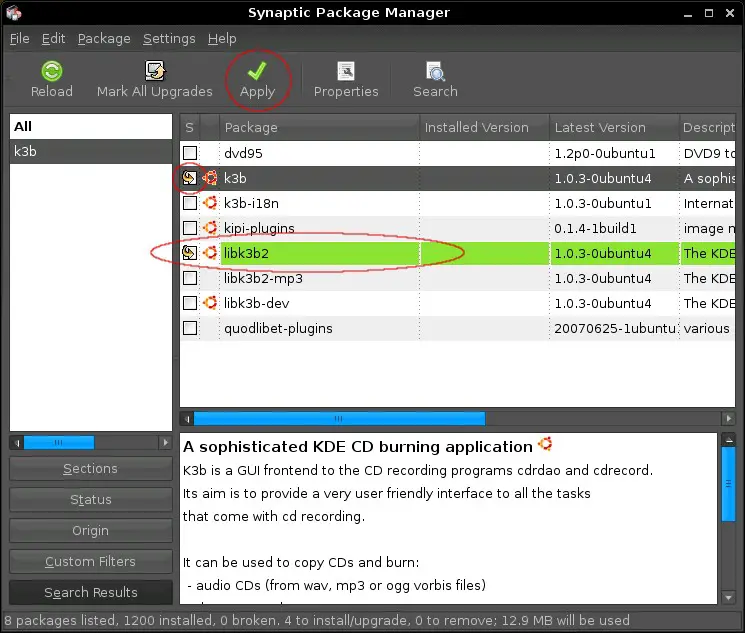Toggle the kipi-plugins package checkbox

coord(190,228)
